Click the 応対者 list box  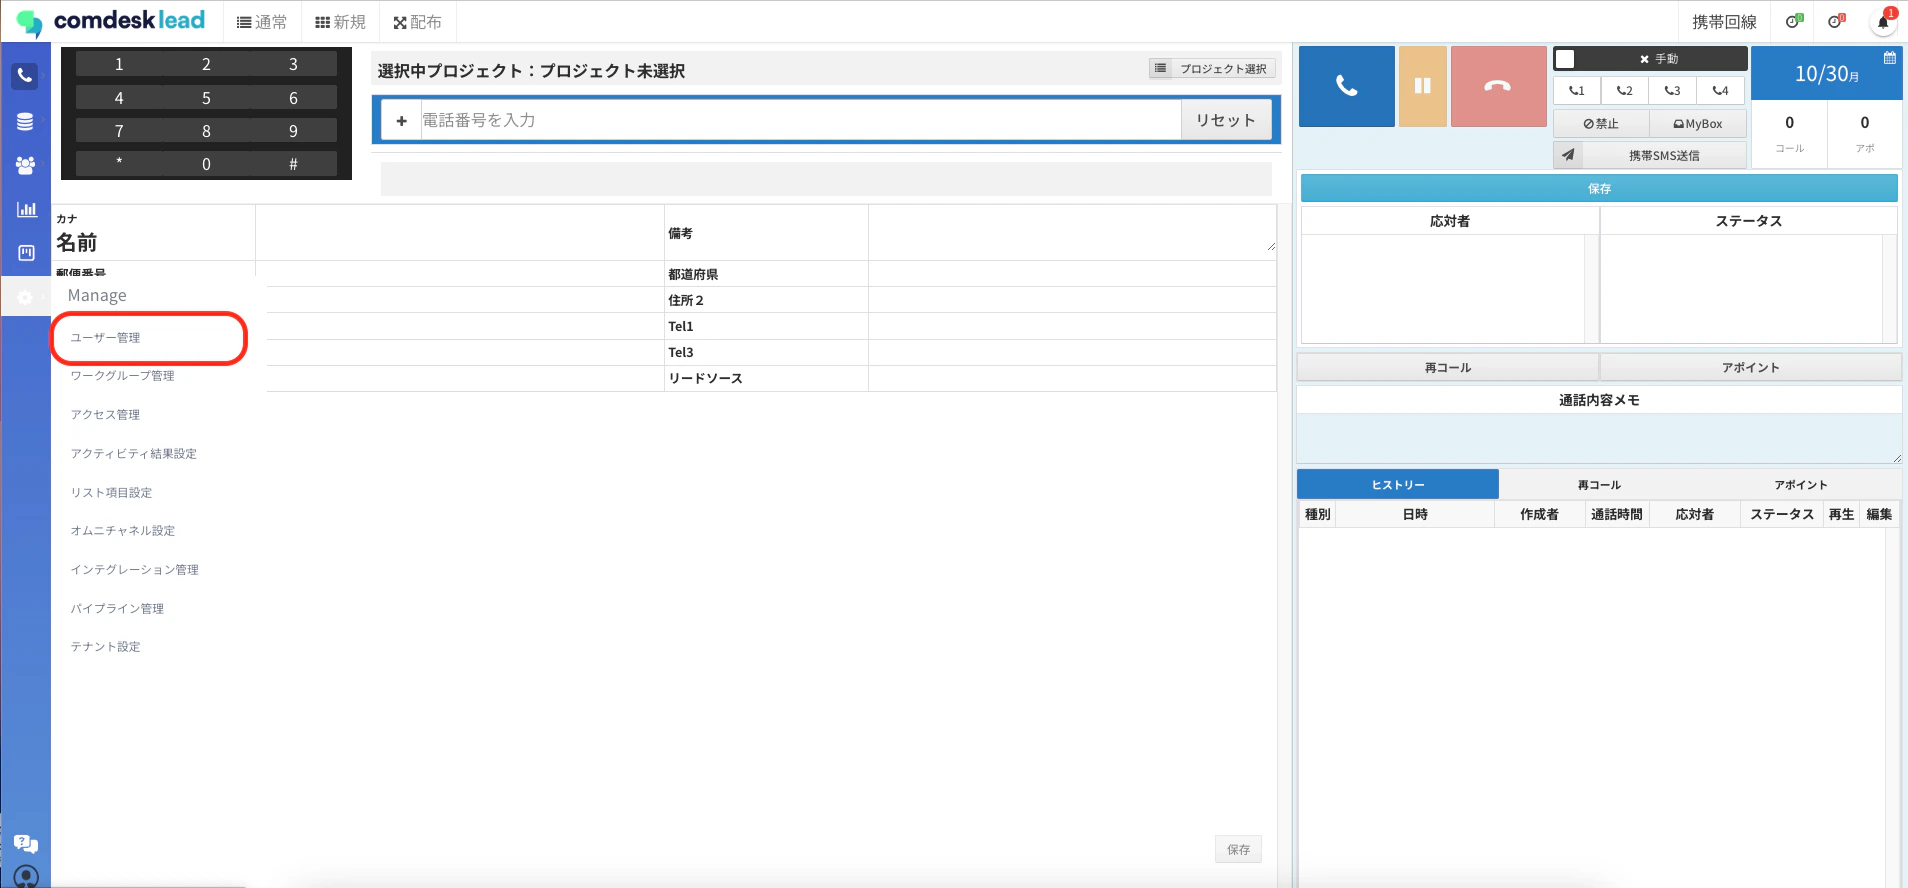pos(1448,289)
